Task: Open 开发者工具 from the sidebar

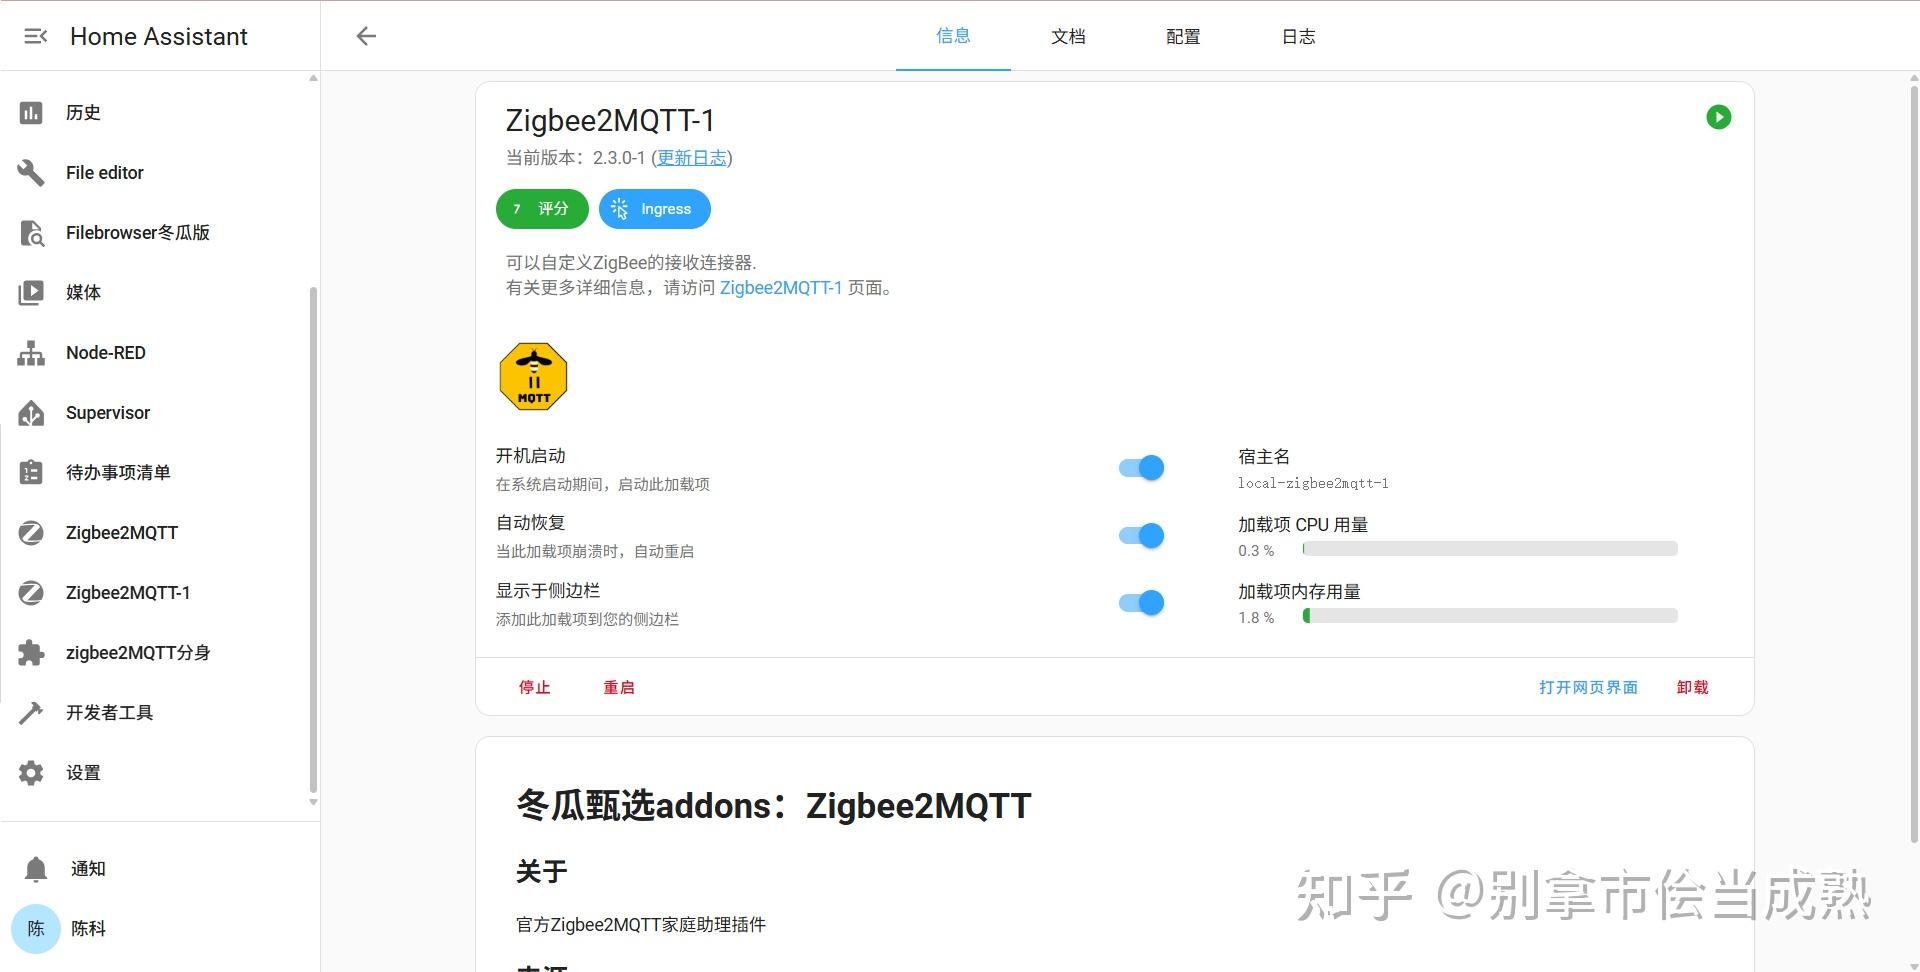Action: [110, 712]
